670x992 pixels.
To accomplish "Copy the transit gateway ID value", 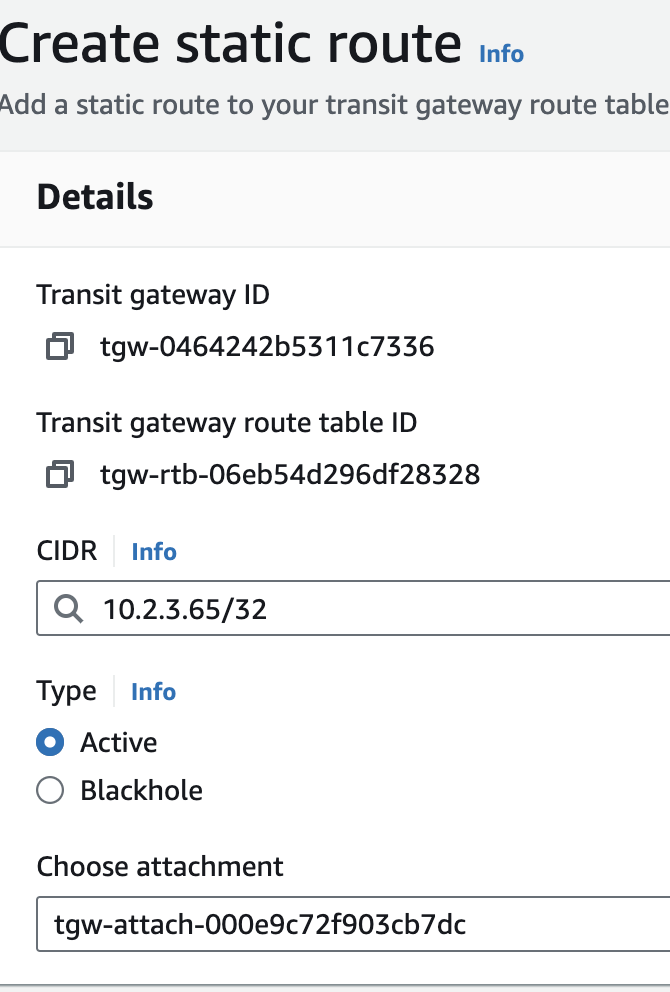I will [x=60, y=347].
